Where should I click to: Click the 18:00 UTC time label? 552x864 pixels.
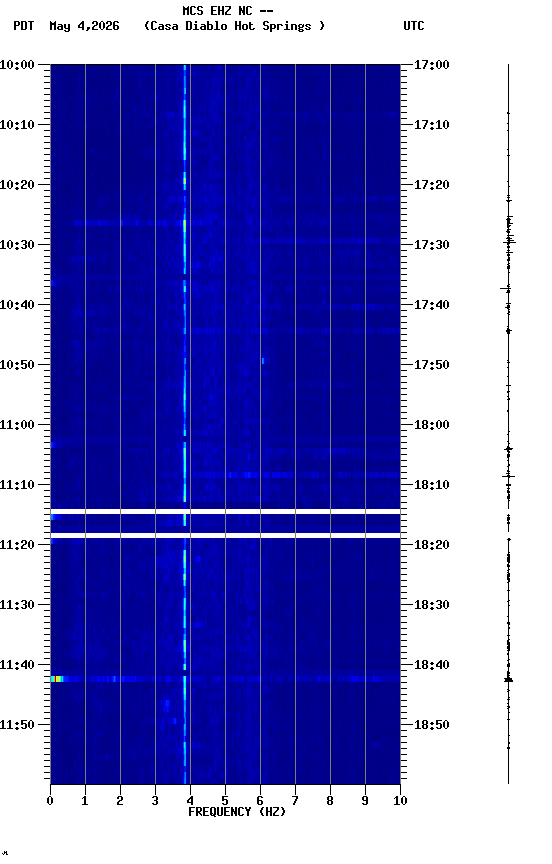point(432,425)
